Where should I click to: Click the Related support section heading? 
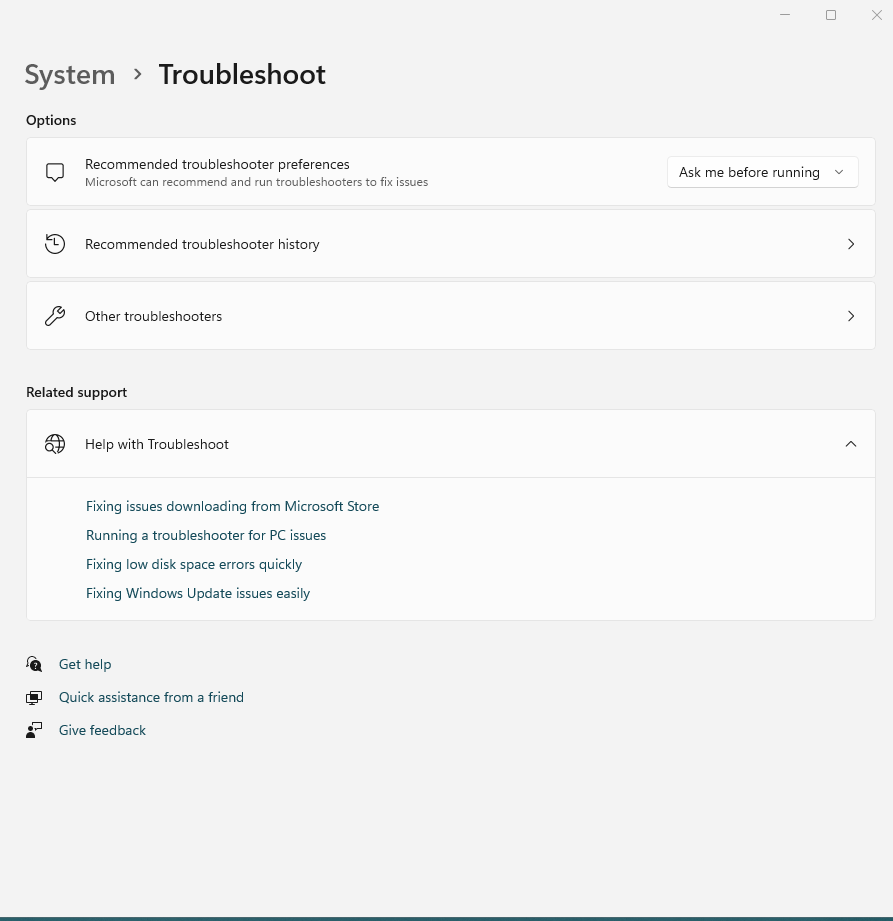76,392
